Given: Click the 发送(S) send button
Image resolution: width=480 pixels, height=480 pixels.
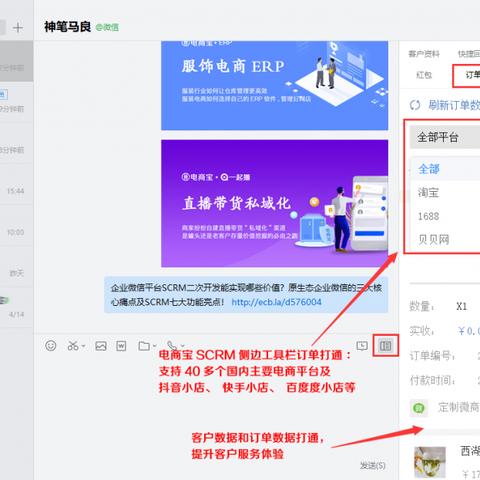Looking at the screenshot, I should tap(373, 465).
